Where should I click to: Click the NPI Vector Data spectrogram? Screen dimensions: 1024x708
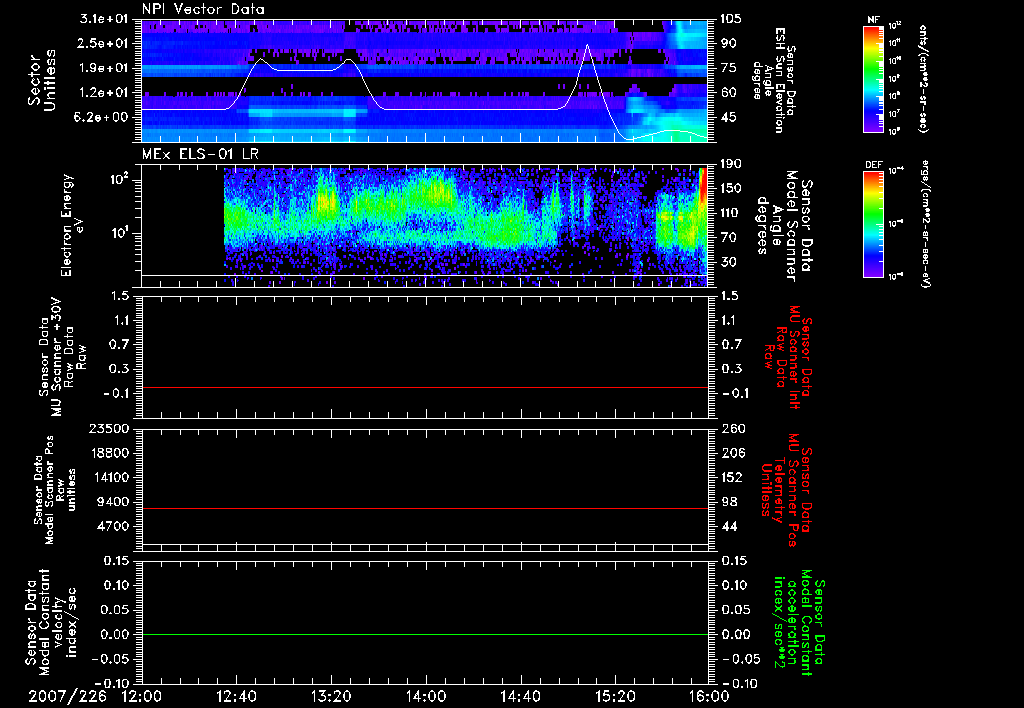pyautogui.click(x=424, y=80)
